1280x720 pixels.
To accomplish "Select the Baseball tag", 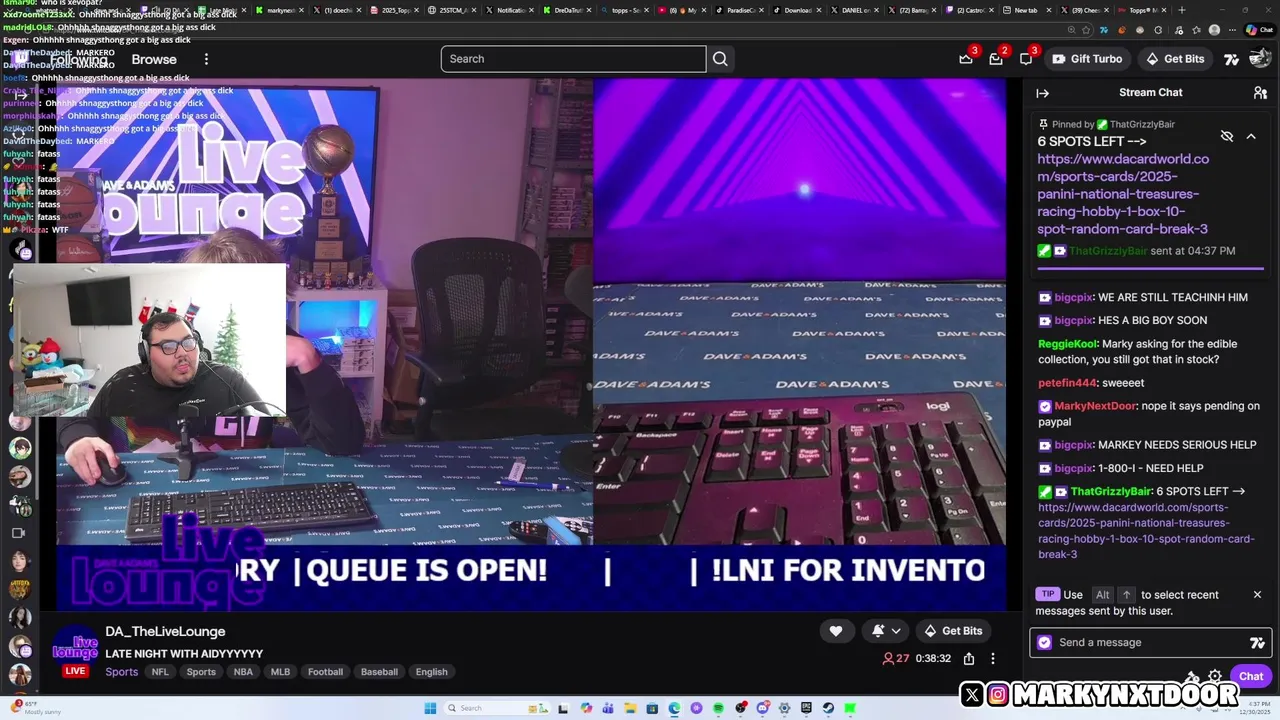I will pyautogui.click(x=379, y=672).
